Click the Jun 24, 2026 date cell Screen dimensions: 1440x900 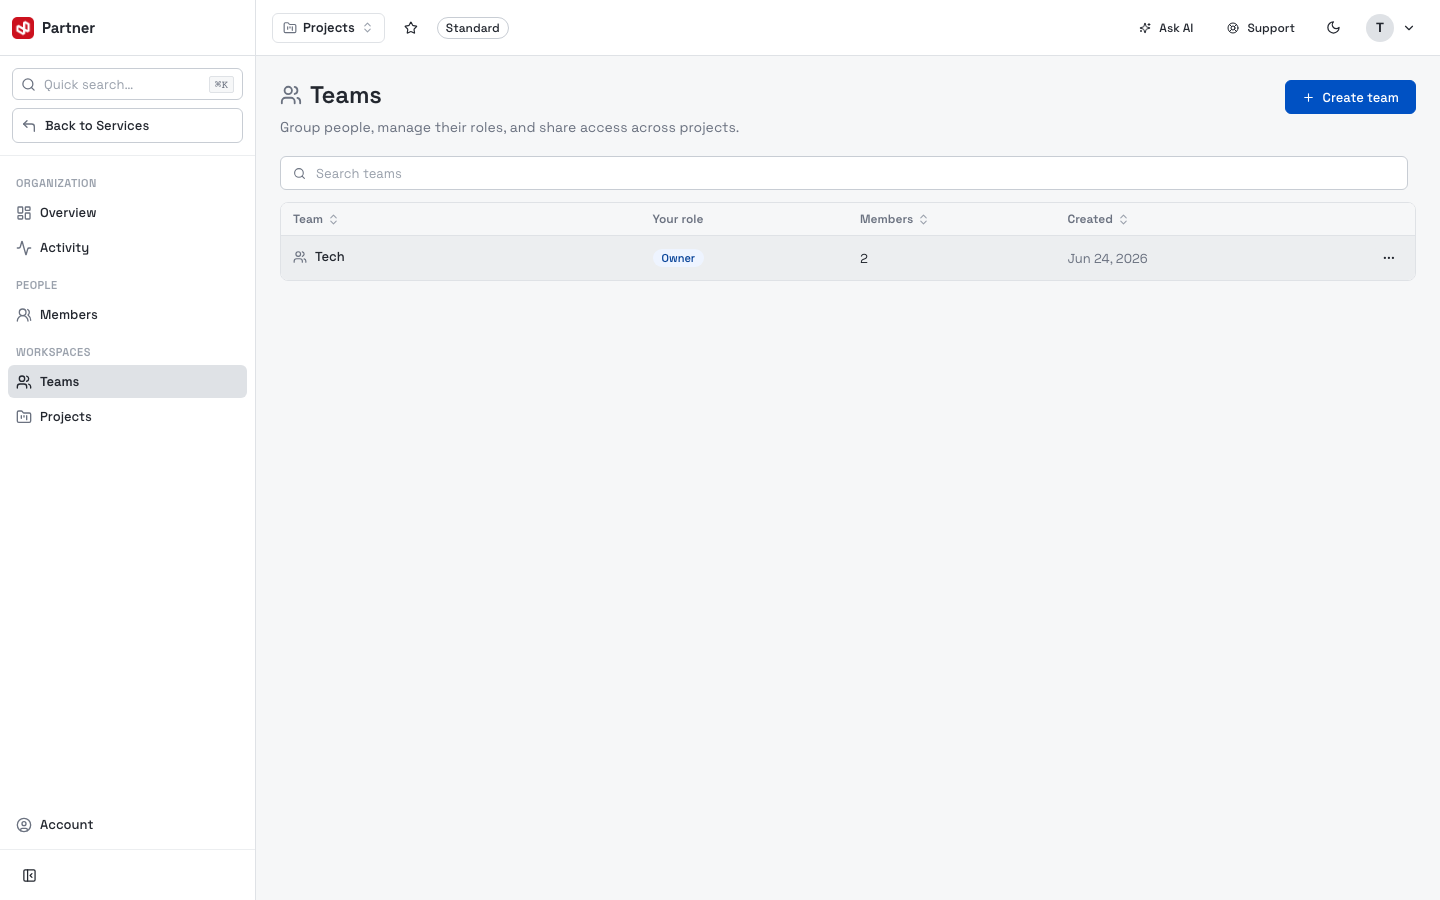1107,258
